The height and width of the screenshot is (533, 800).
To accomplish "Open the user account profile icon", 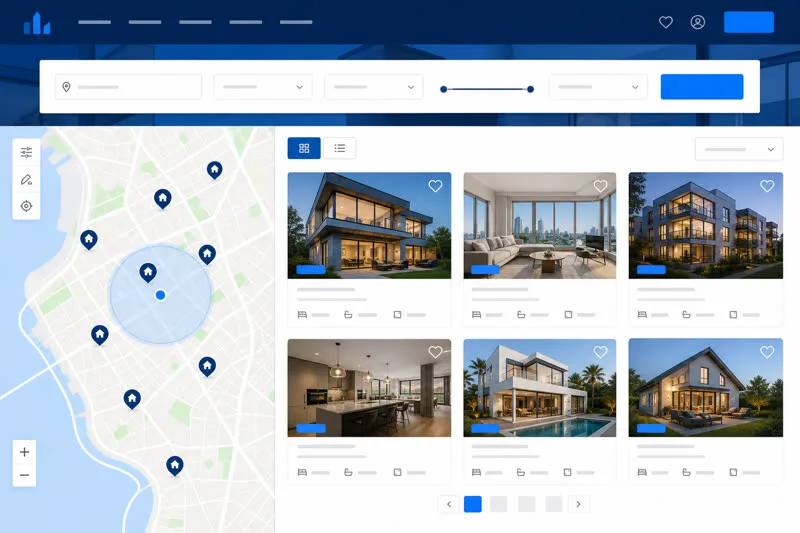I will tap(697, 22).
